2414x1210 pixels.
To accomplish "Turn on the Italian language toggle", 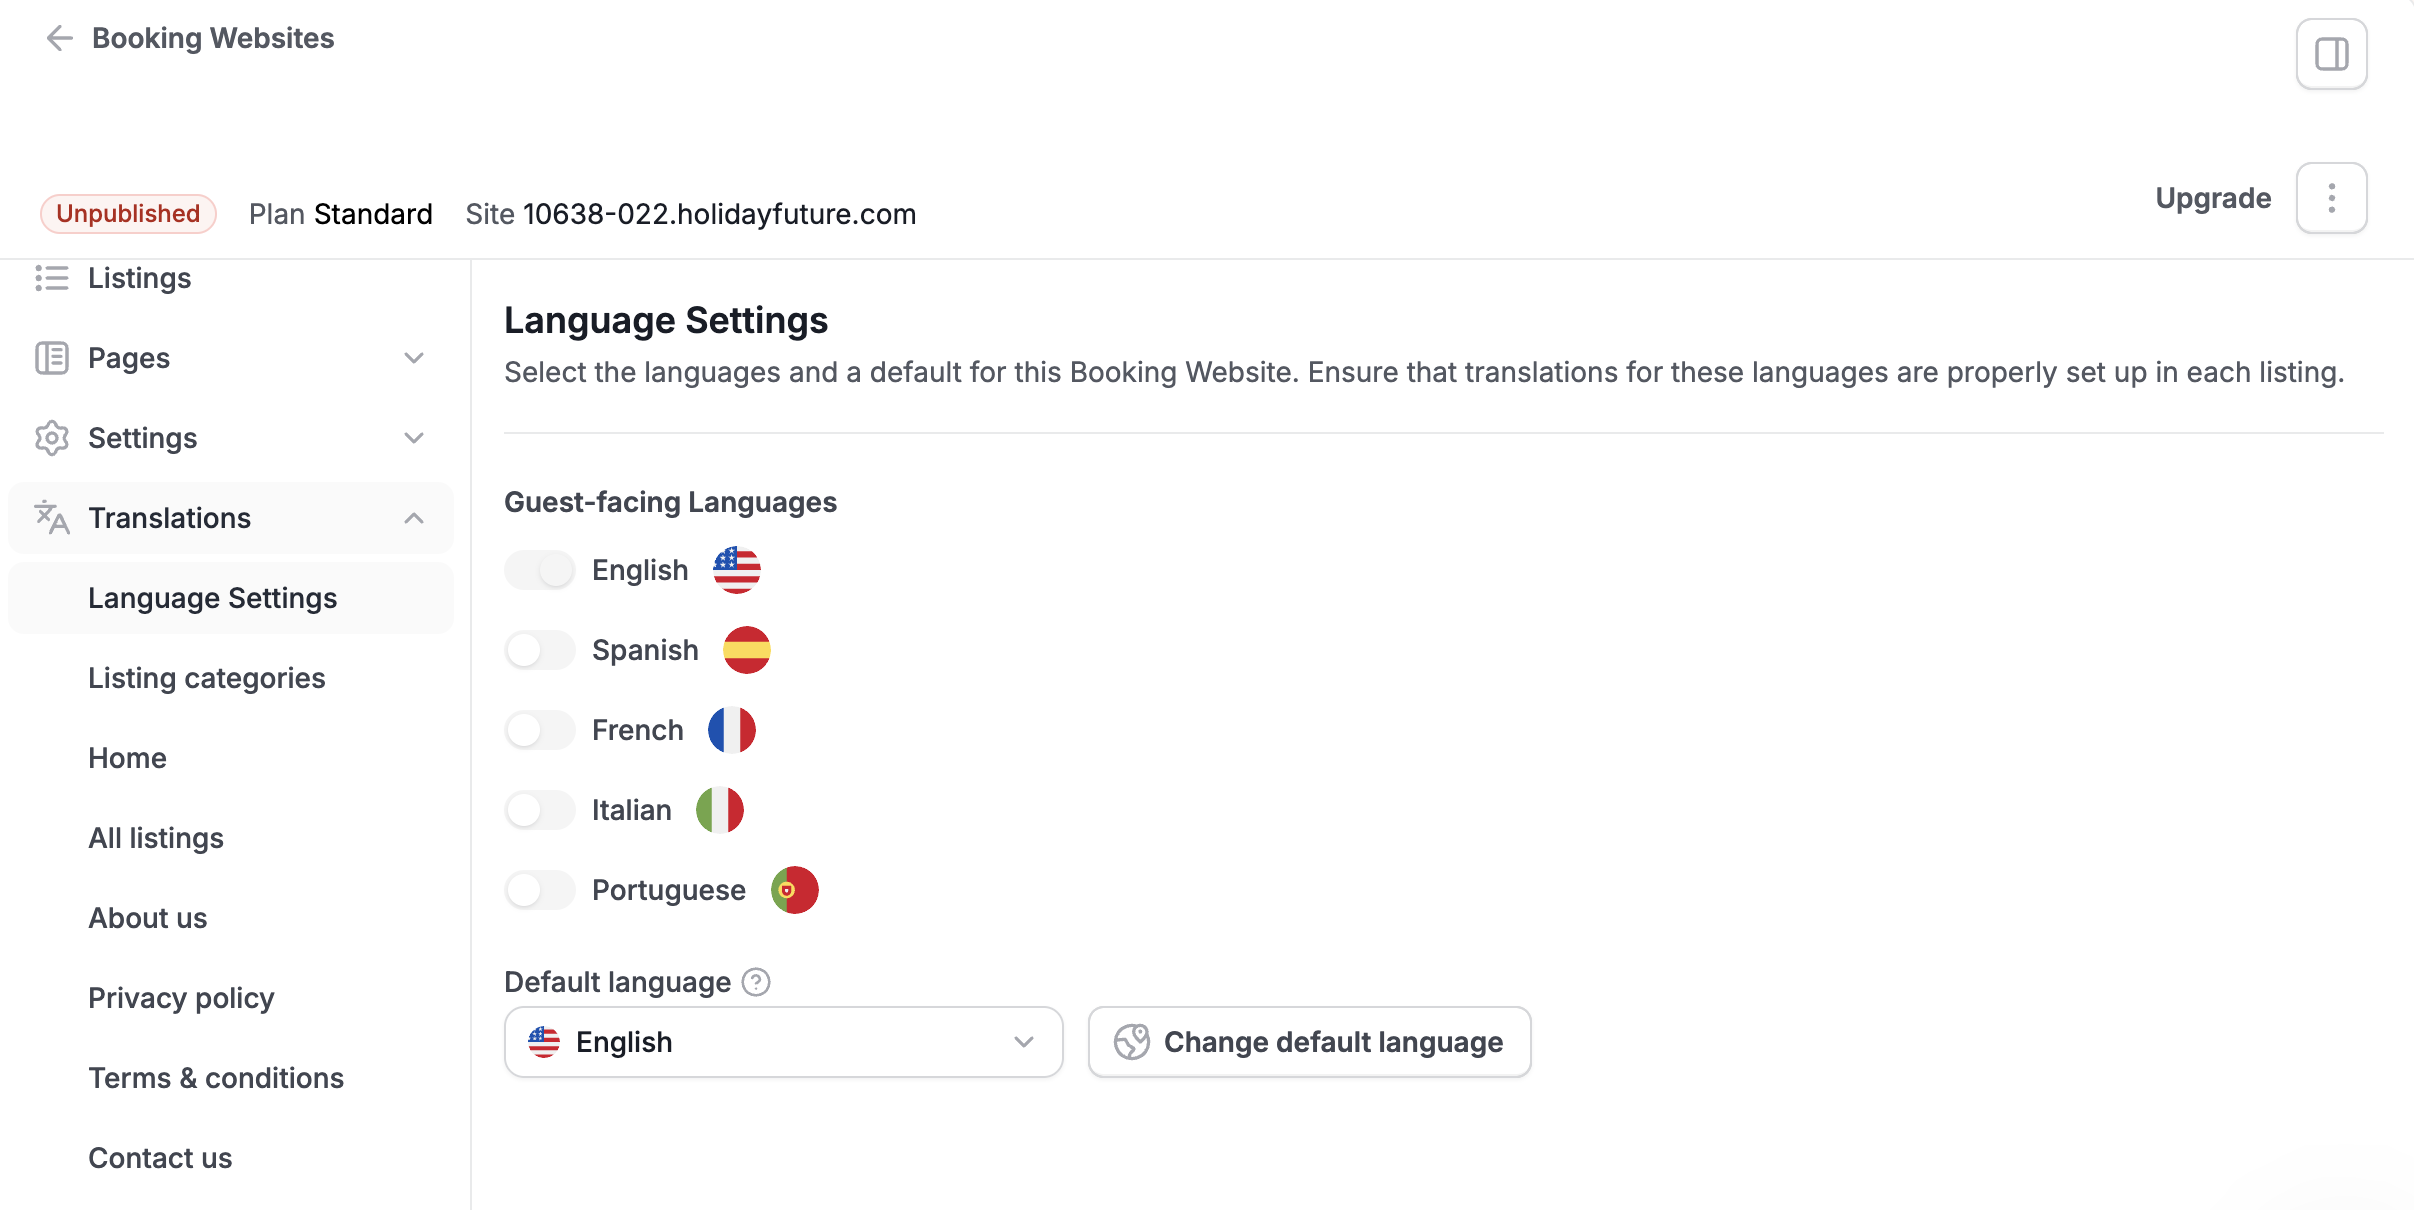I will click(540, 810).
